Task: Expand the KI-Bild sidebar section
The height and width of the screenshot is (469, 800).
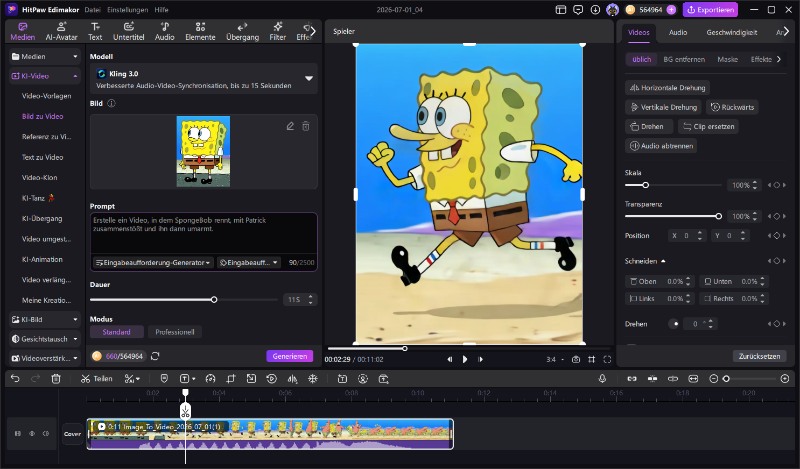Action: (45, 319)
